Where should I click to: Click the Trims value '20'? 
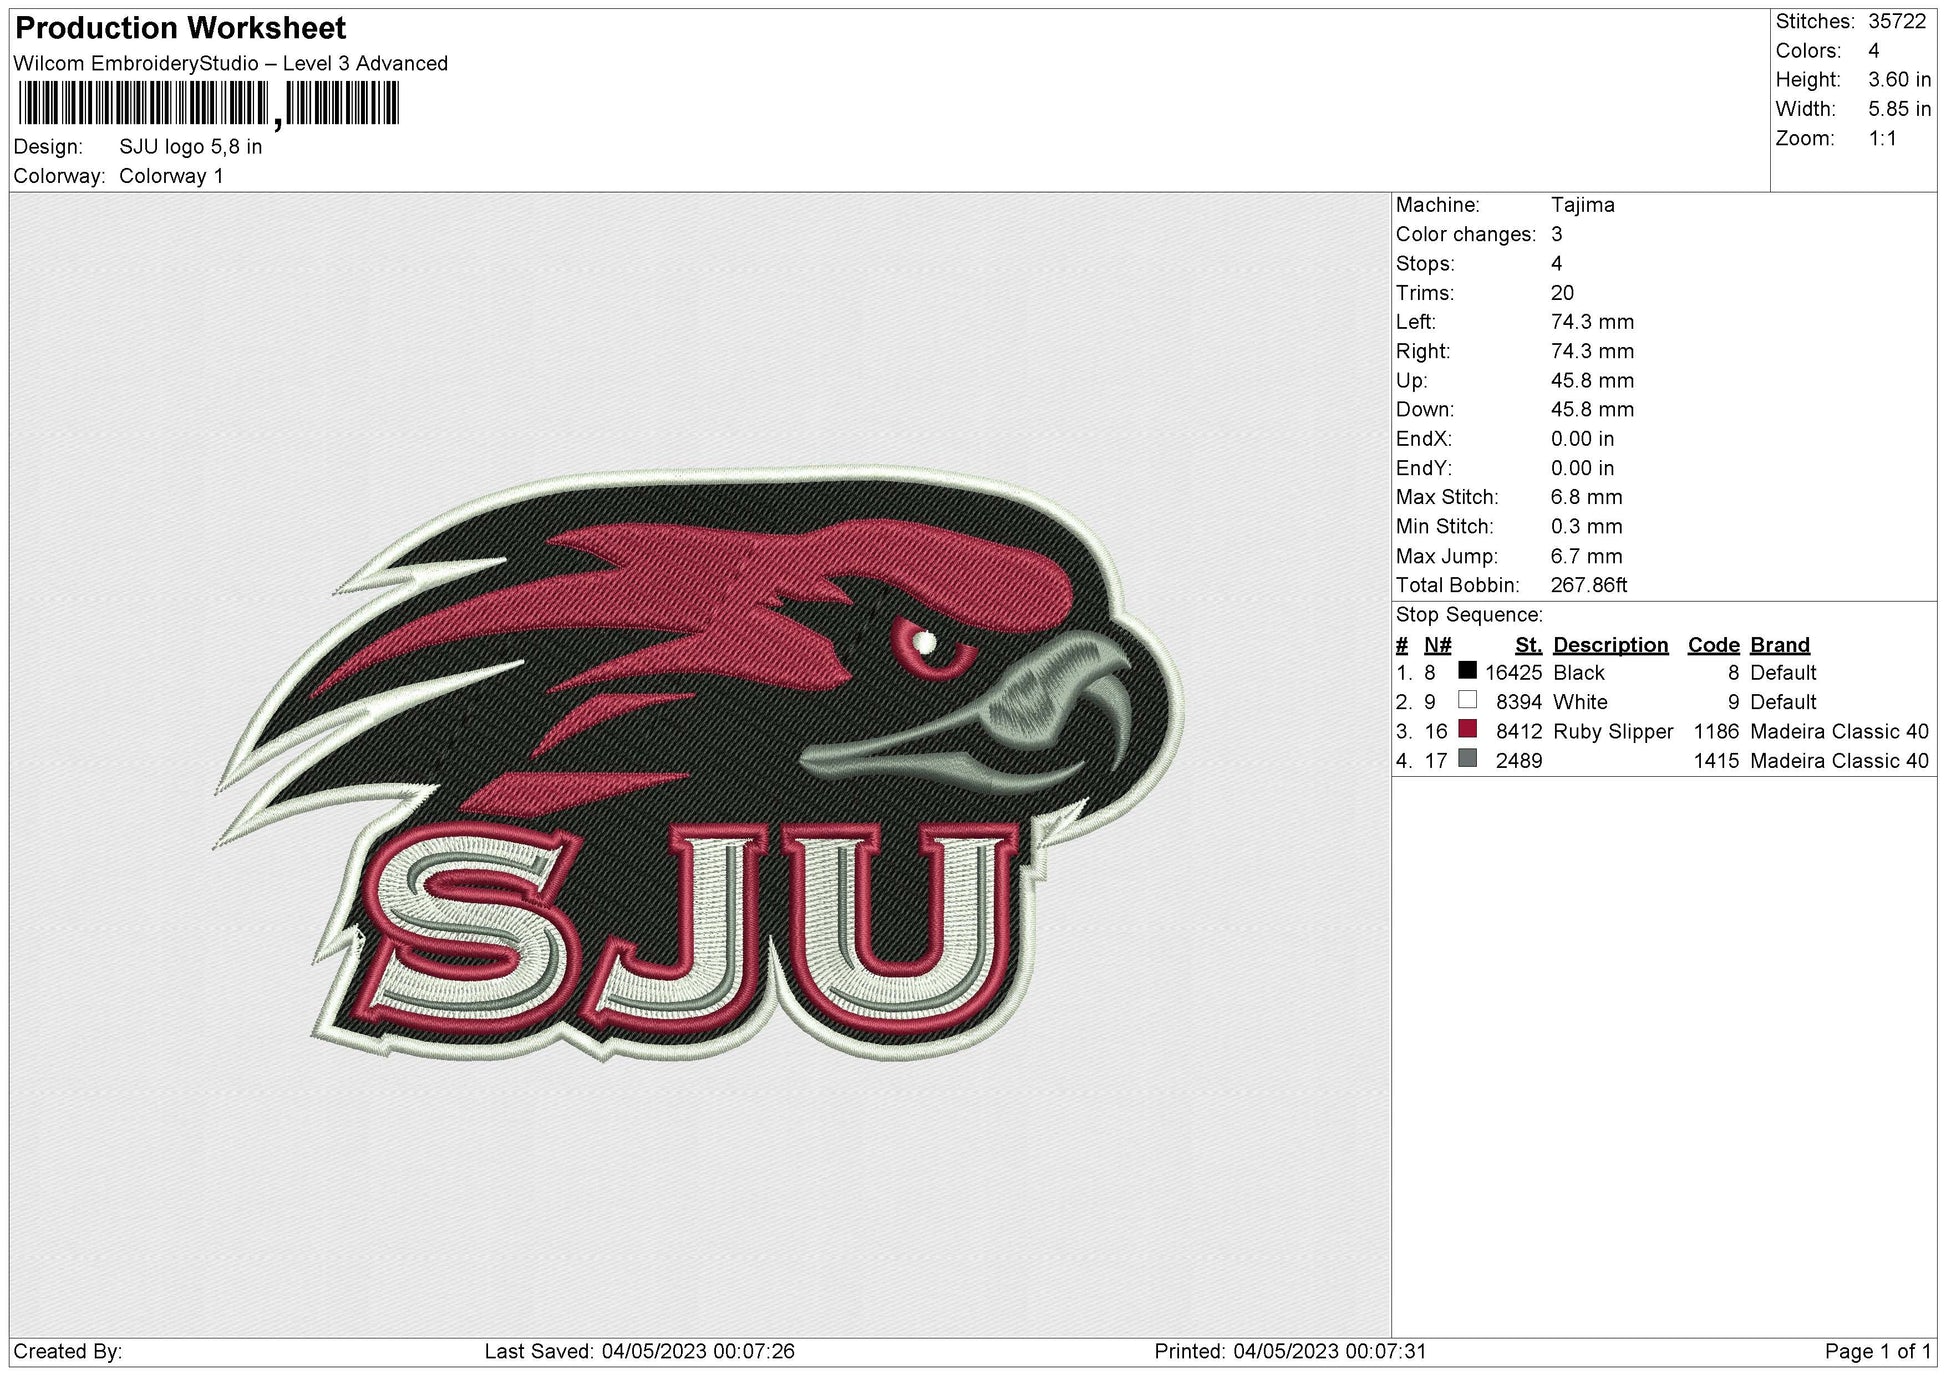click(x=1563, y=293)
